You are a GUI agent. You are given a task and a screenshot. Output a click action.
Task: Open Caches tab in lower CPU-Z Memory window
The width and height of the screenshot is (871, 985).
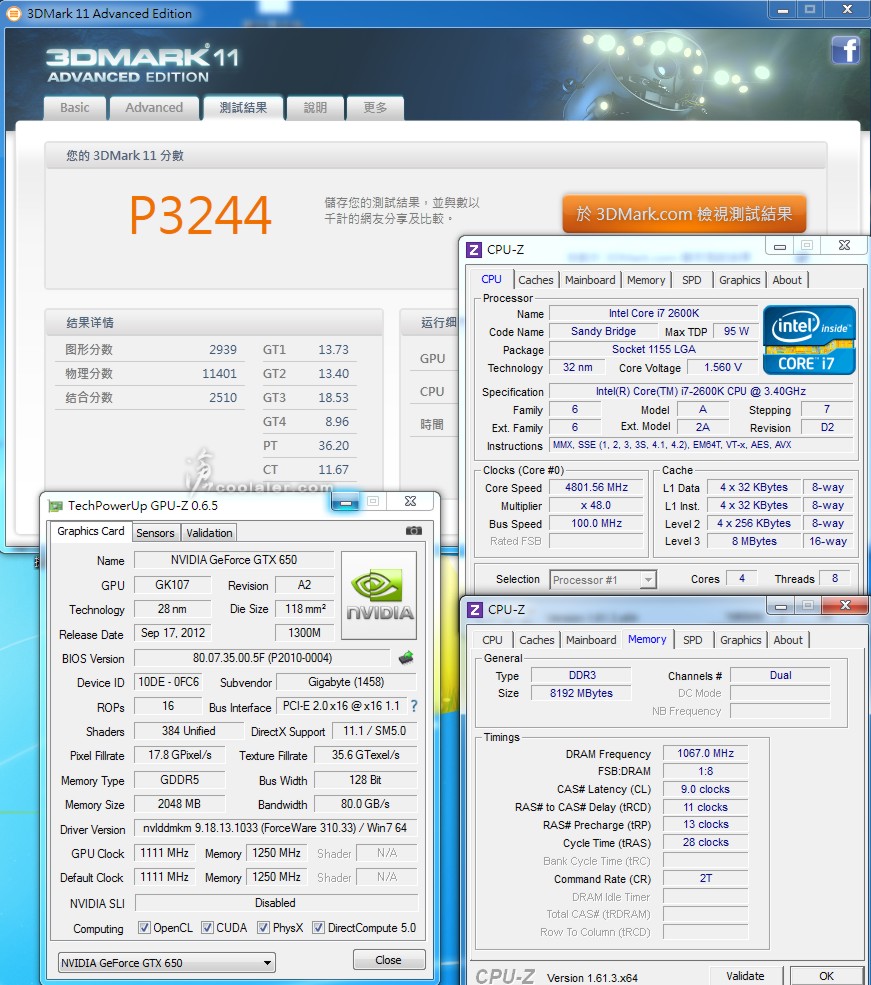[537, 640]
